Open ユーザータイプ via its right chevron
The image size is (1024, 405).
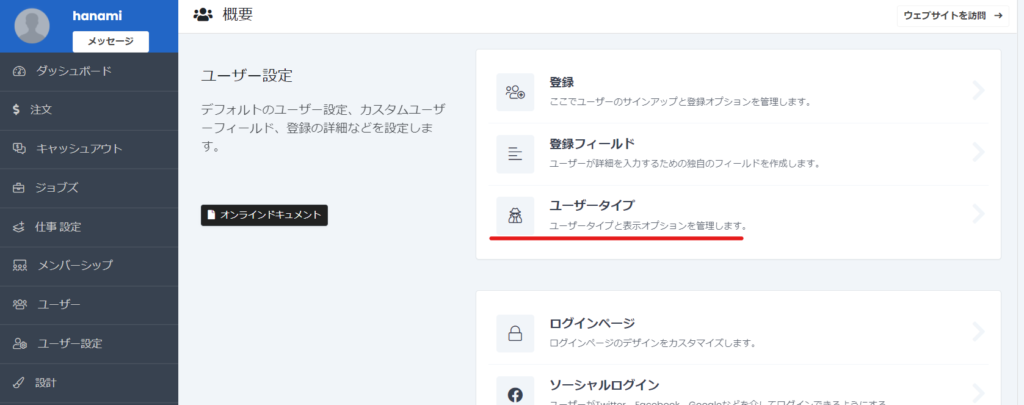tap(978, 214)
